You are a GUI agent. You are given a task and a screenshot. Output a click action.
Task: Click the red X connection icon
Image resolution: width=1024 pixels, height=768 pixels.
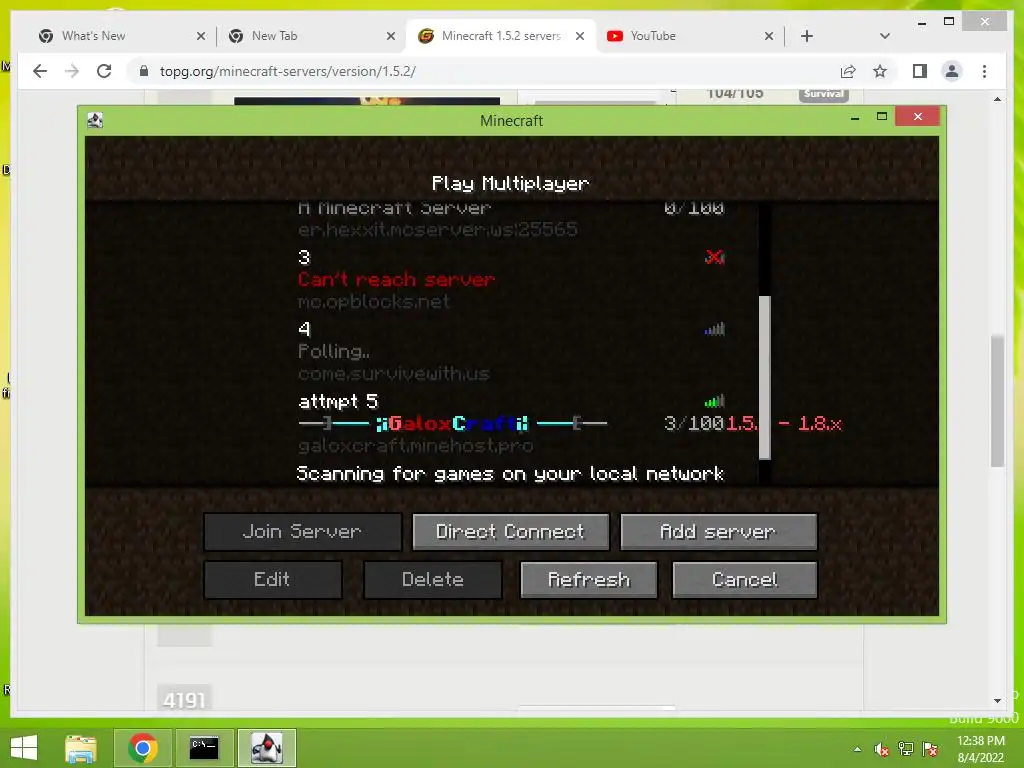pos(715,257)
